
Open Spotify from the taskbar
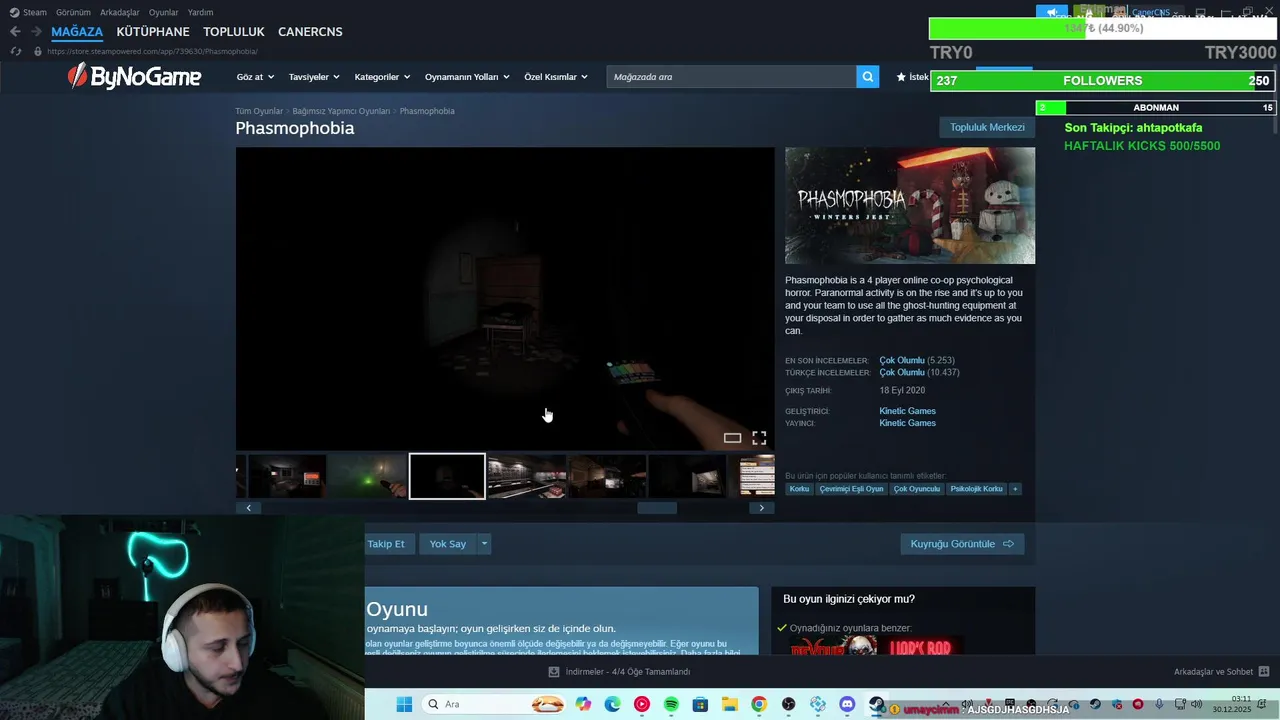(x=671, y=704)
